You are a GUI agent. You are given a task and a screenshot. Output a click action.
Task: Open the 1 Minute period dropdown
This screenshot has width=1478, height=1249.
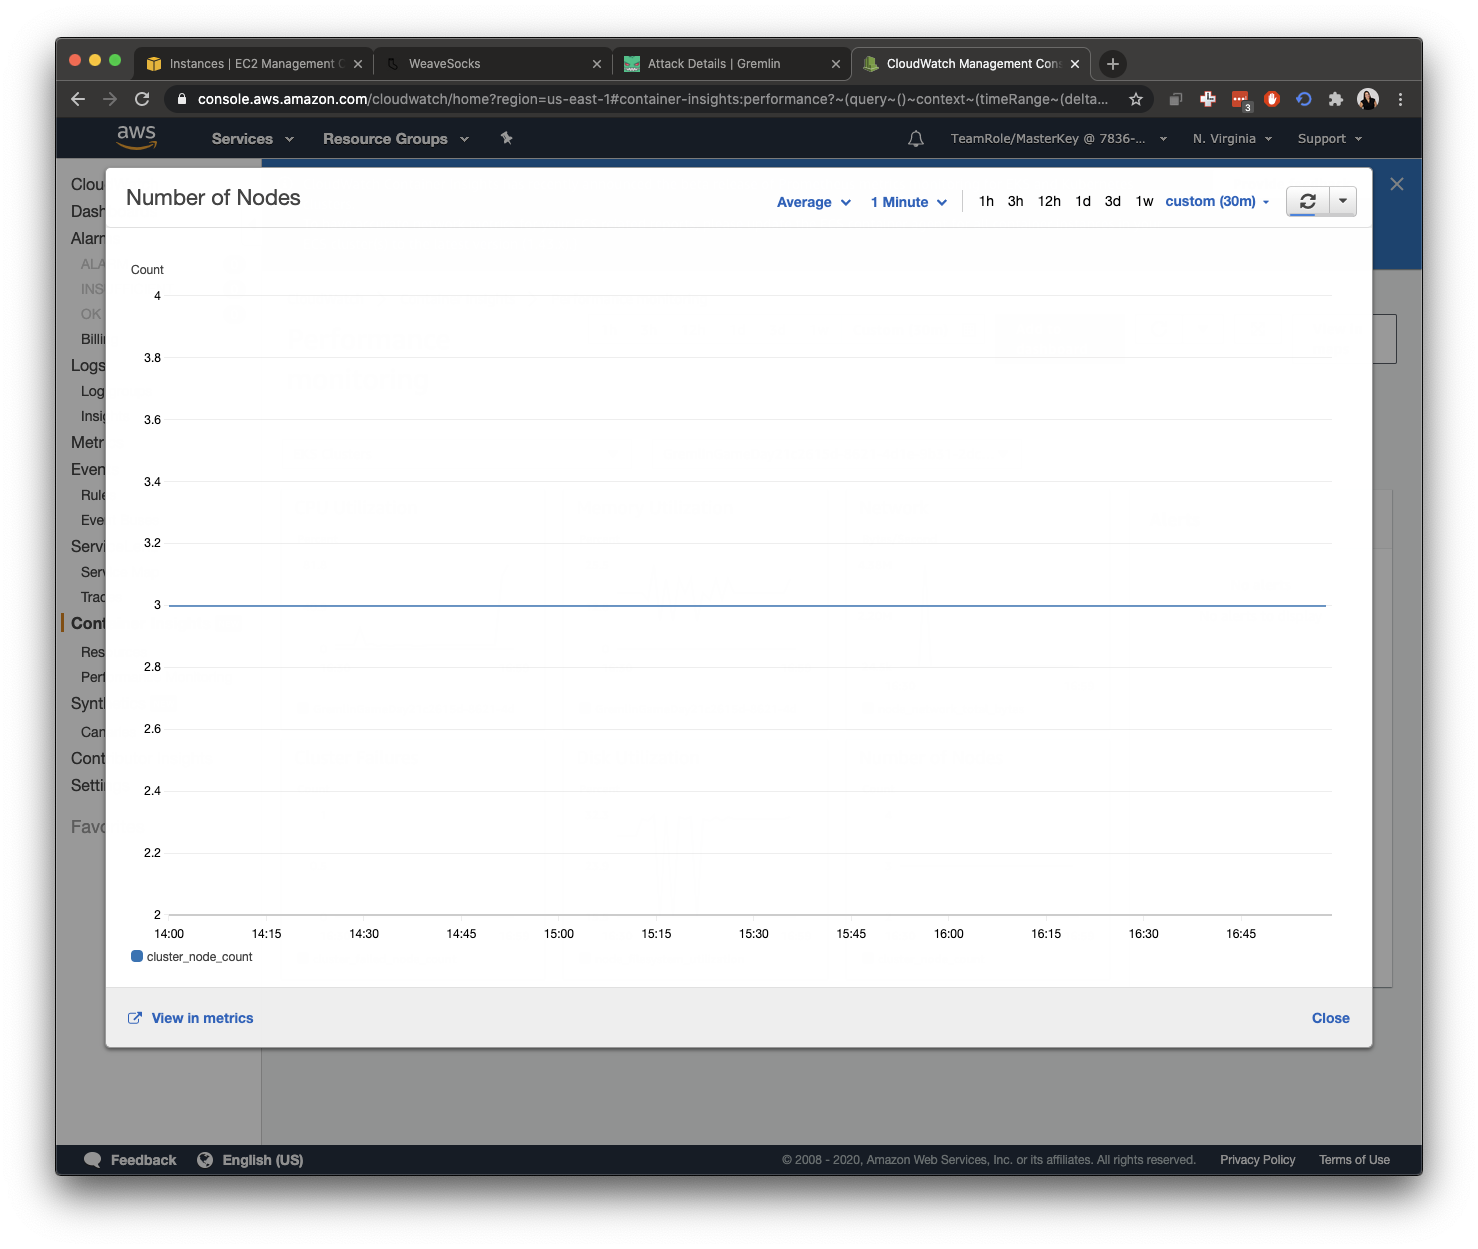pyautogui.click(x=908, y=202)
